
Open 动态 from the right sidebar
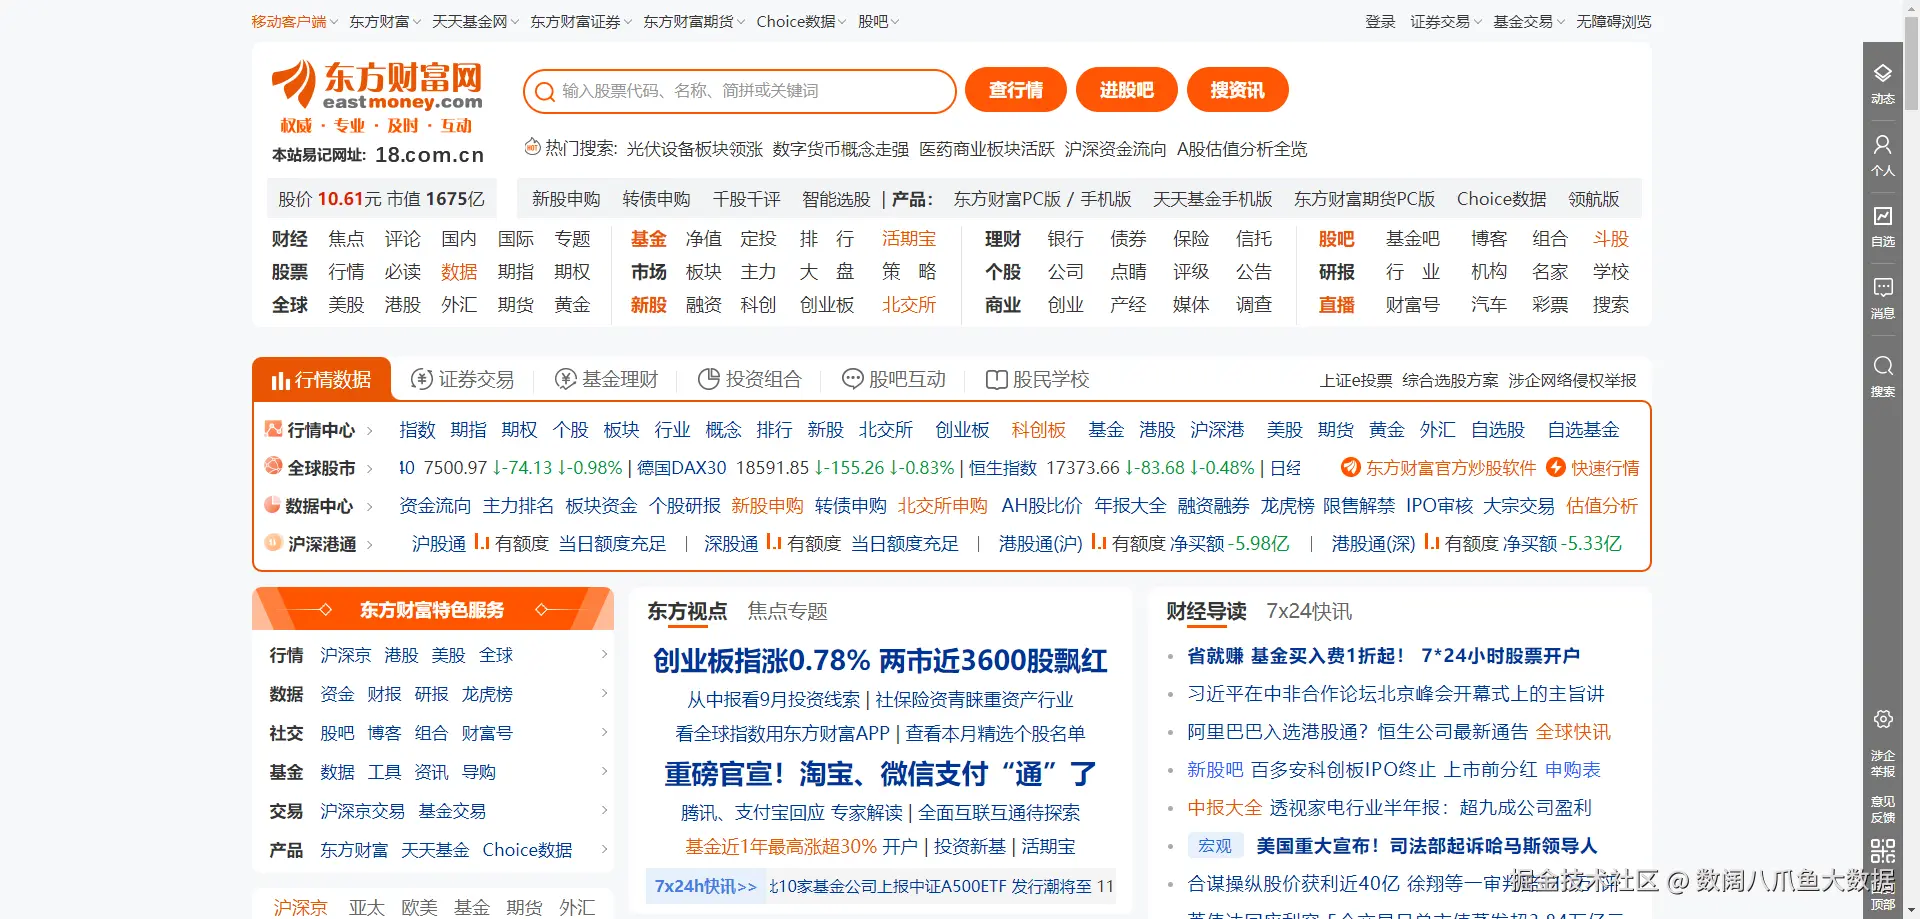coord(1883,83)
